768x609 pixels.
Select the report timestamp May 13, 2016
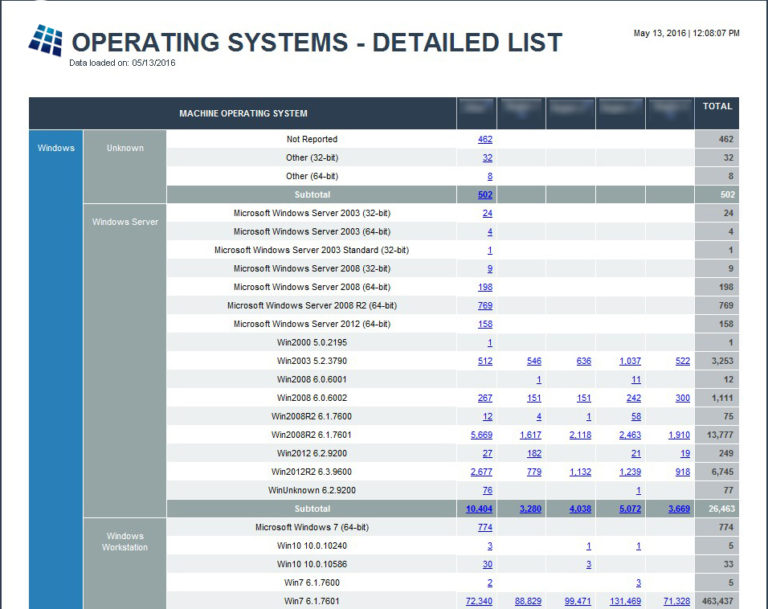pos(686,33)
